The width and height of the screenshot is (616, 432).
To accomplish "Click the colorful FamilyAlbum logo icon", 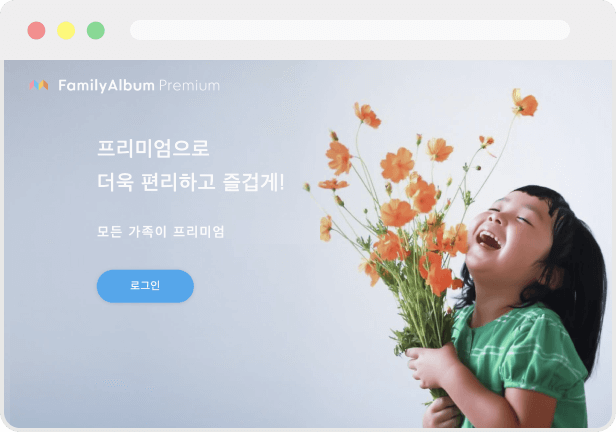I will pos(39,85).
